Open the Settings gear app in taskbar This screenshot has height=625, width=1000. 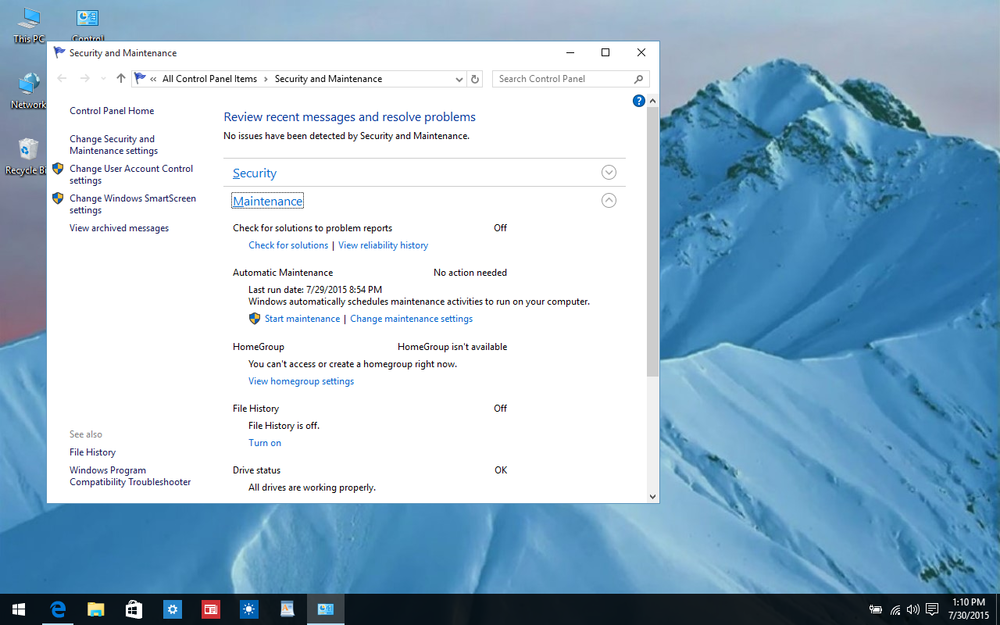[173, 610]
